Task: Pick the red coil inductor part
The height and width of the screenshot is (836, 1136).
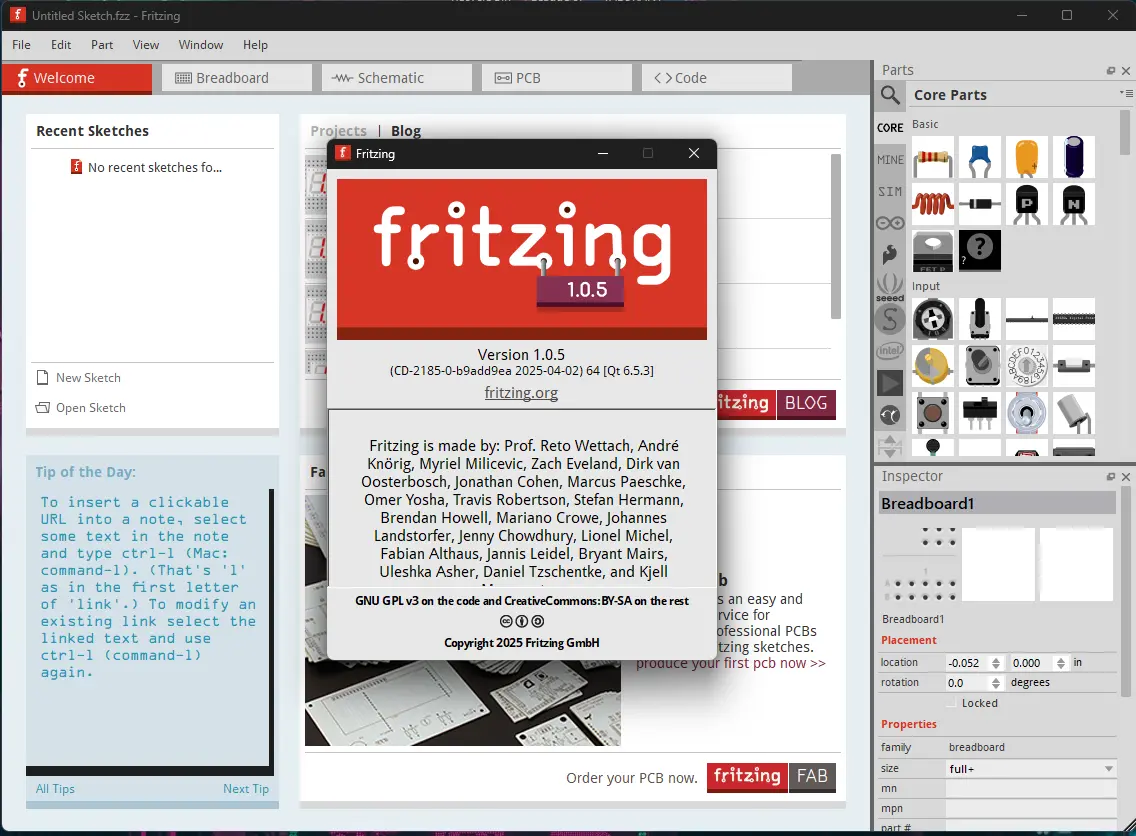Action: coord(932,204)
